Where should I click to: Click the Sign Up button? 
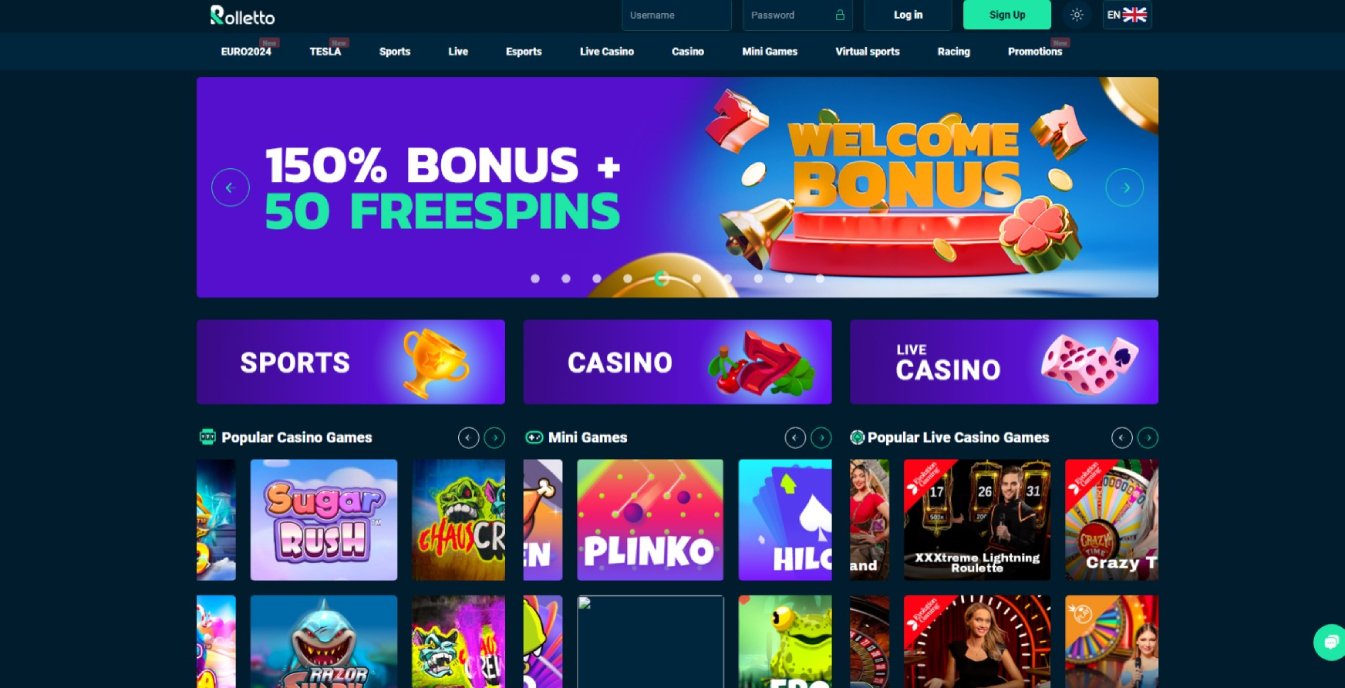coord(1007,15)
